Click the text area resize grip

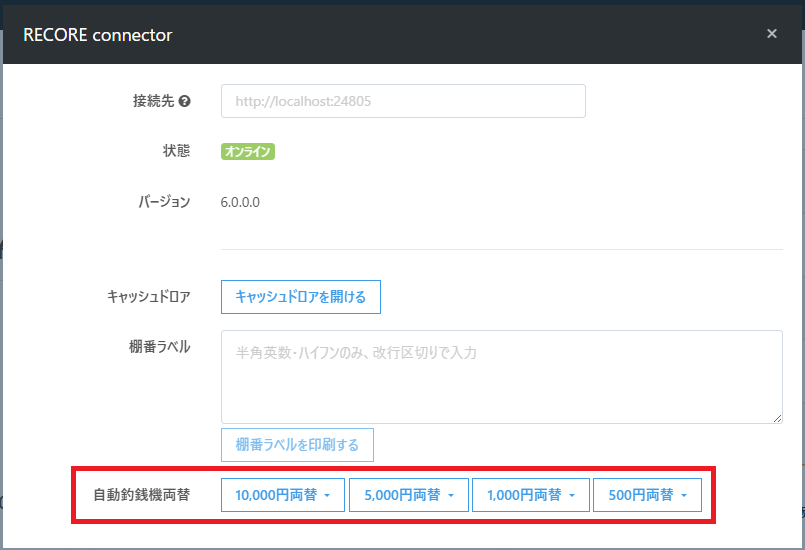(777, 419)
